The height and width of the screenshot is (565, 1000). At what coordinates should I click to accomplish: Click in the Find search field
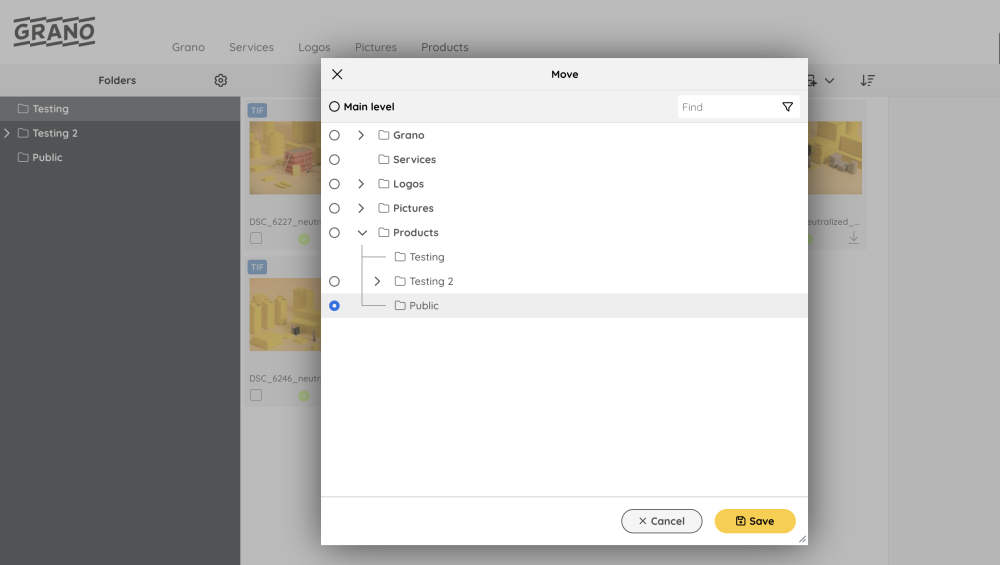click(x=729, y=107)
